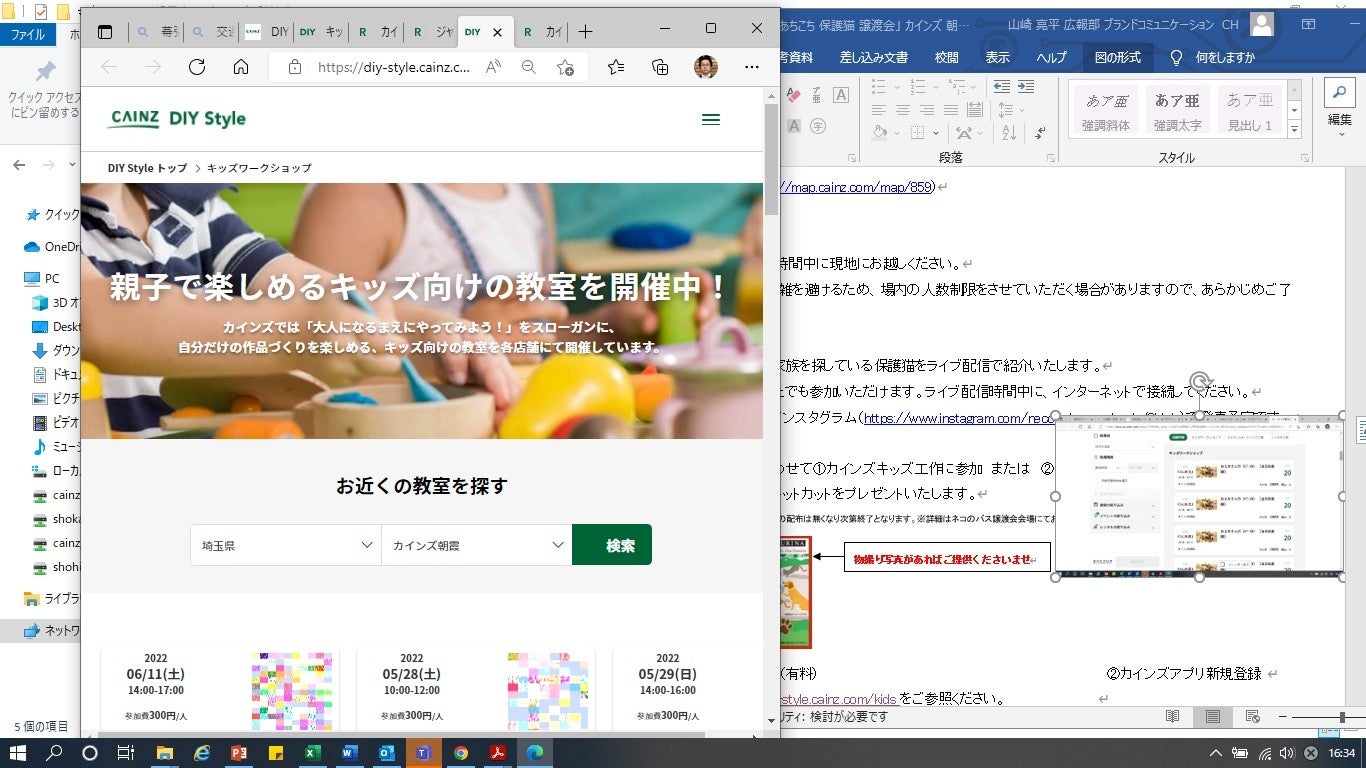Click the zoom-out magnifier in address bar
Viewport: 1366px width, 768px height.
[x=529, y=67]
